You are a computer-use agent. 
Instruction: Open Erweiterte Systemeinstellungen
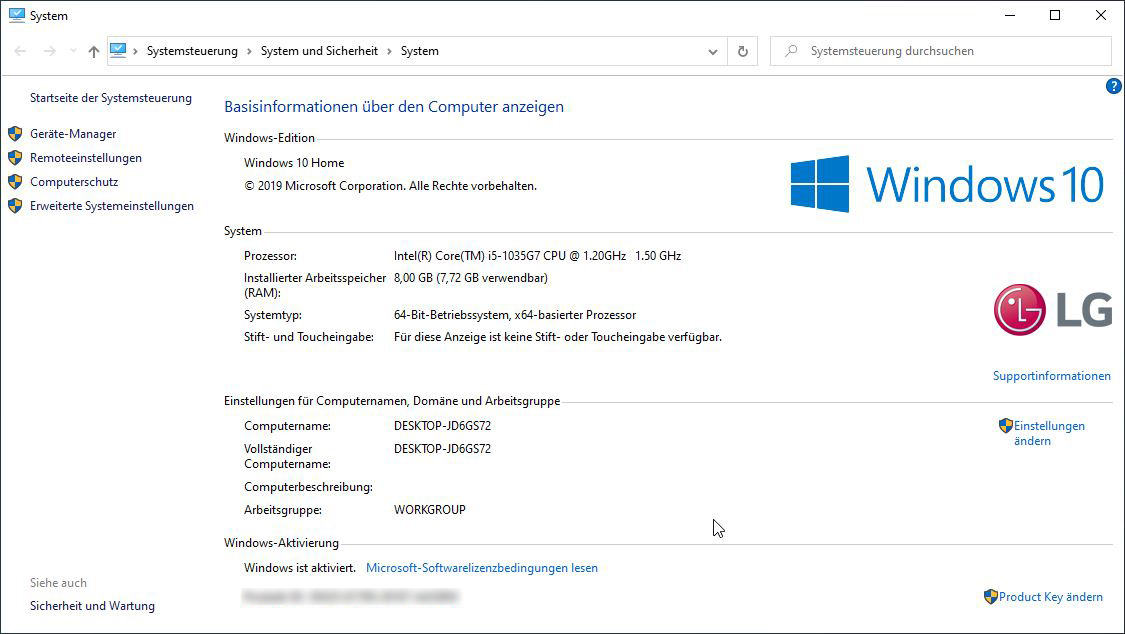[x=112, y=206]
